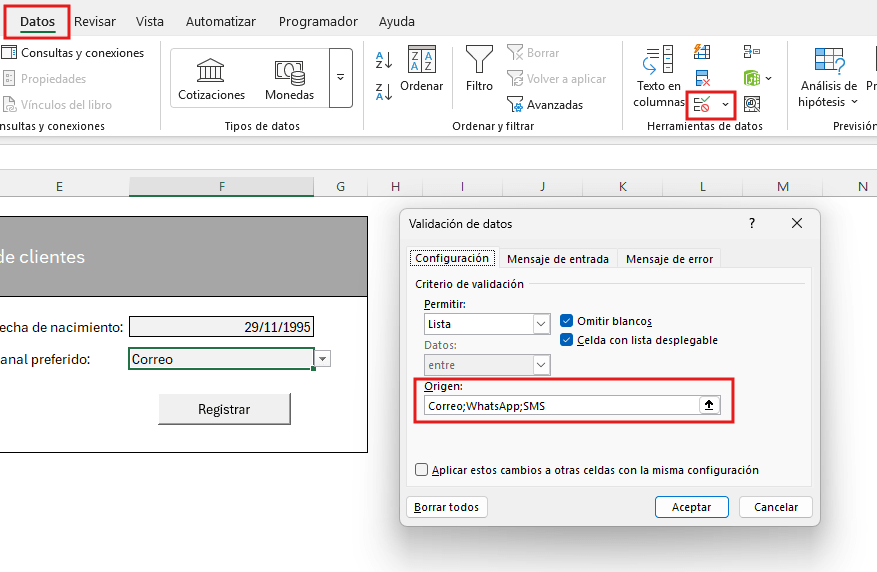Image resolution: width=877 pixels, height=572 pixels.
Task: Select the birth date cell 29/11/1995
Action: tap(221, 327)
